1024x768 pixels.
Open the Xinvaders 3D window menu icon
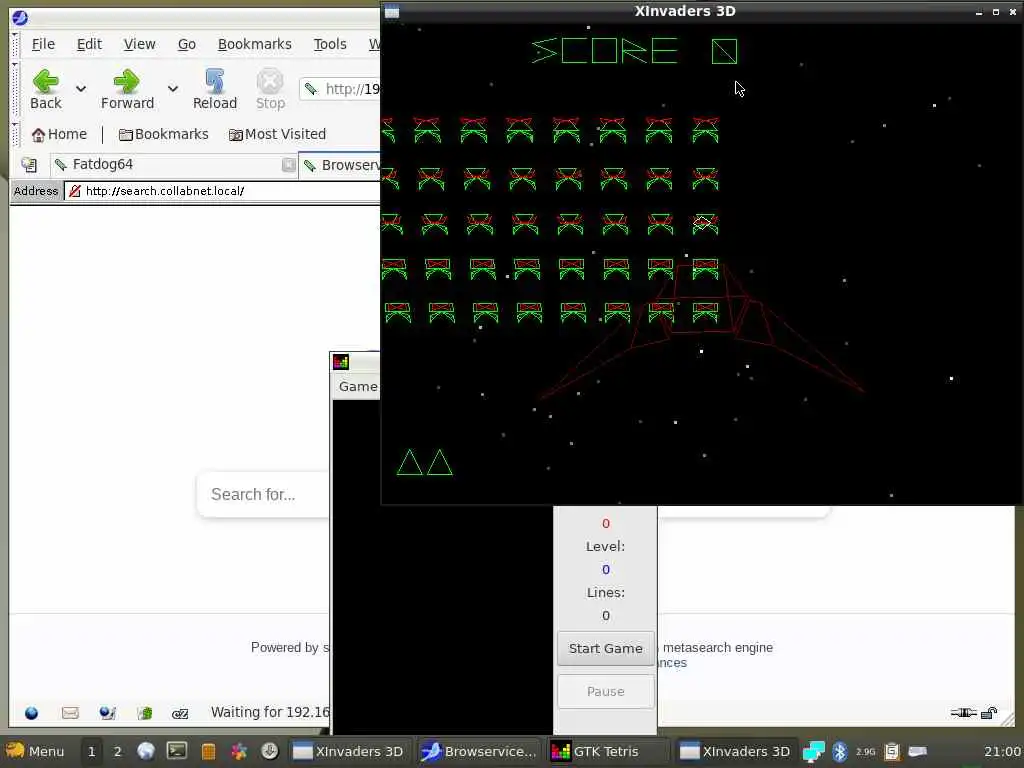(392, 11)
